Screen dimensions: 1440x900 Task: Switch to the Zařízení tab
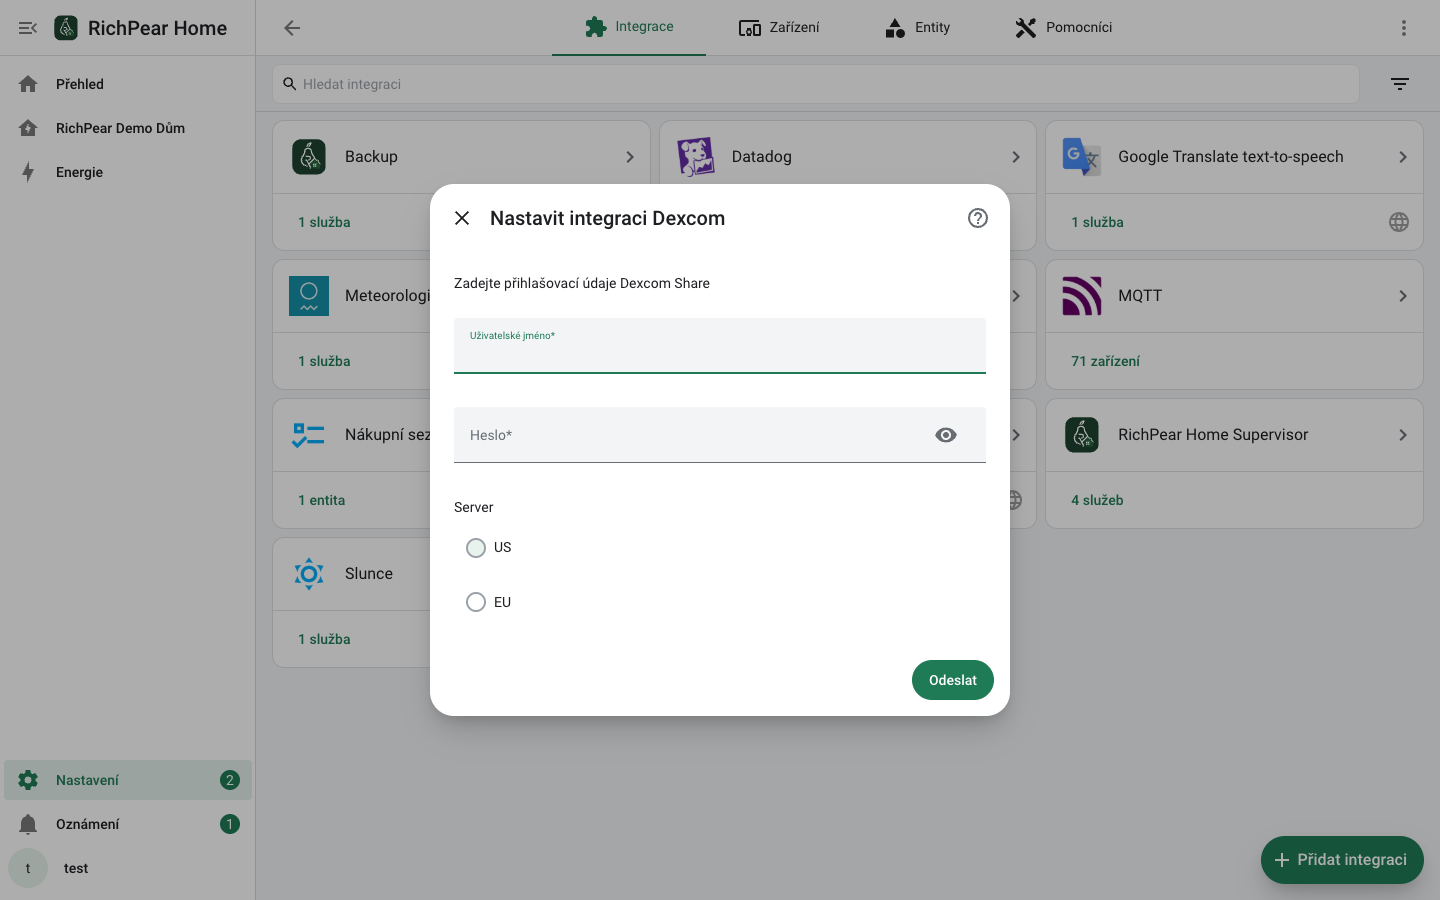tap(779, 27)
